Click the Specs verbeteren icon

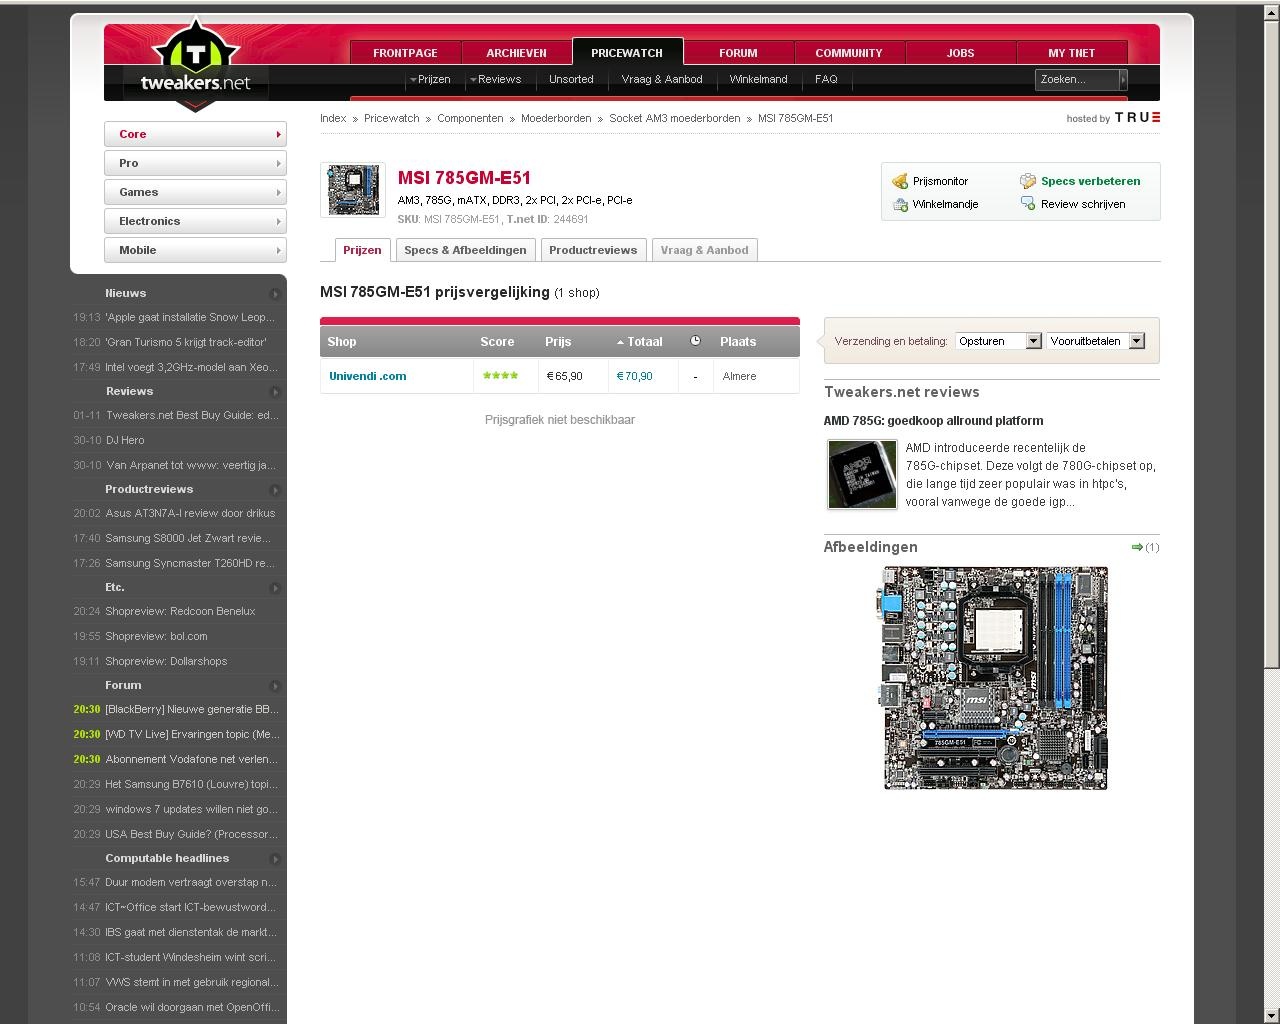pos(1028,181)
